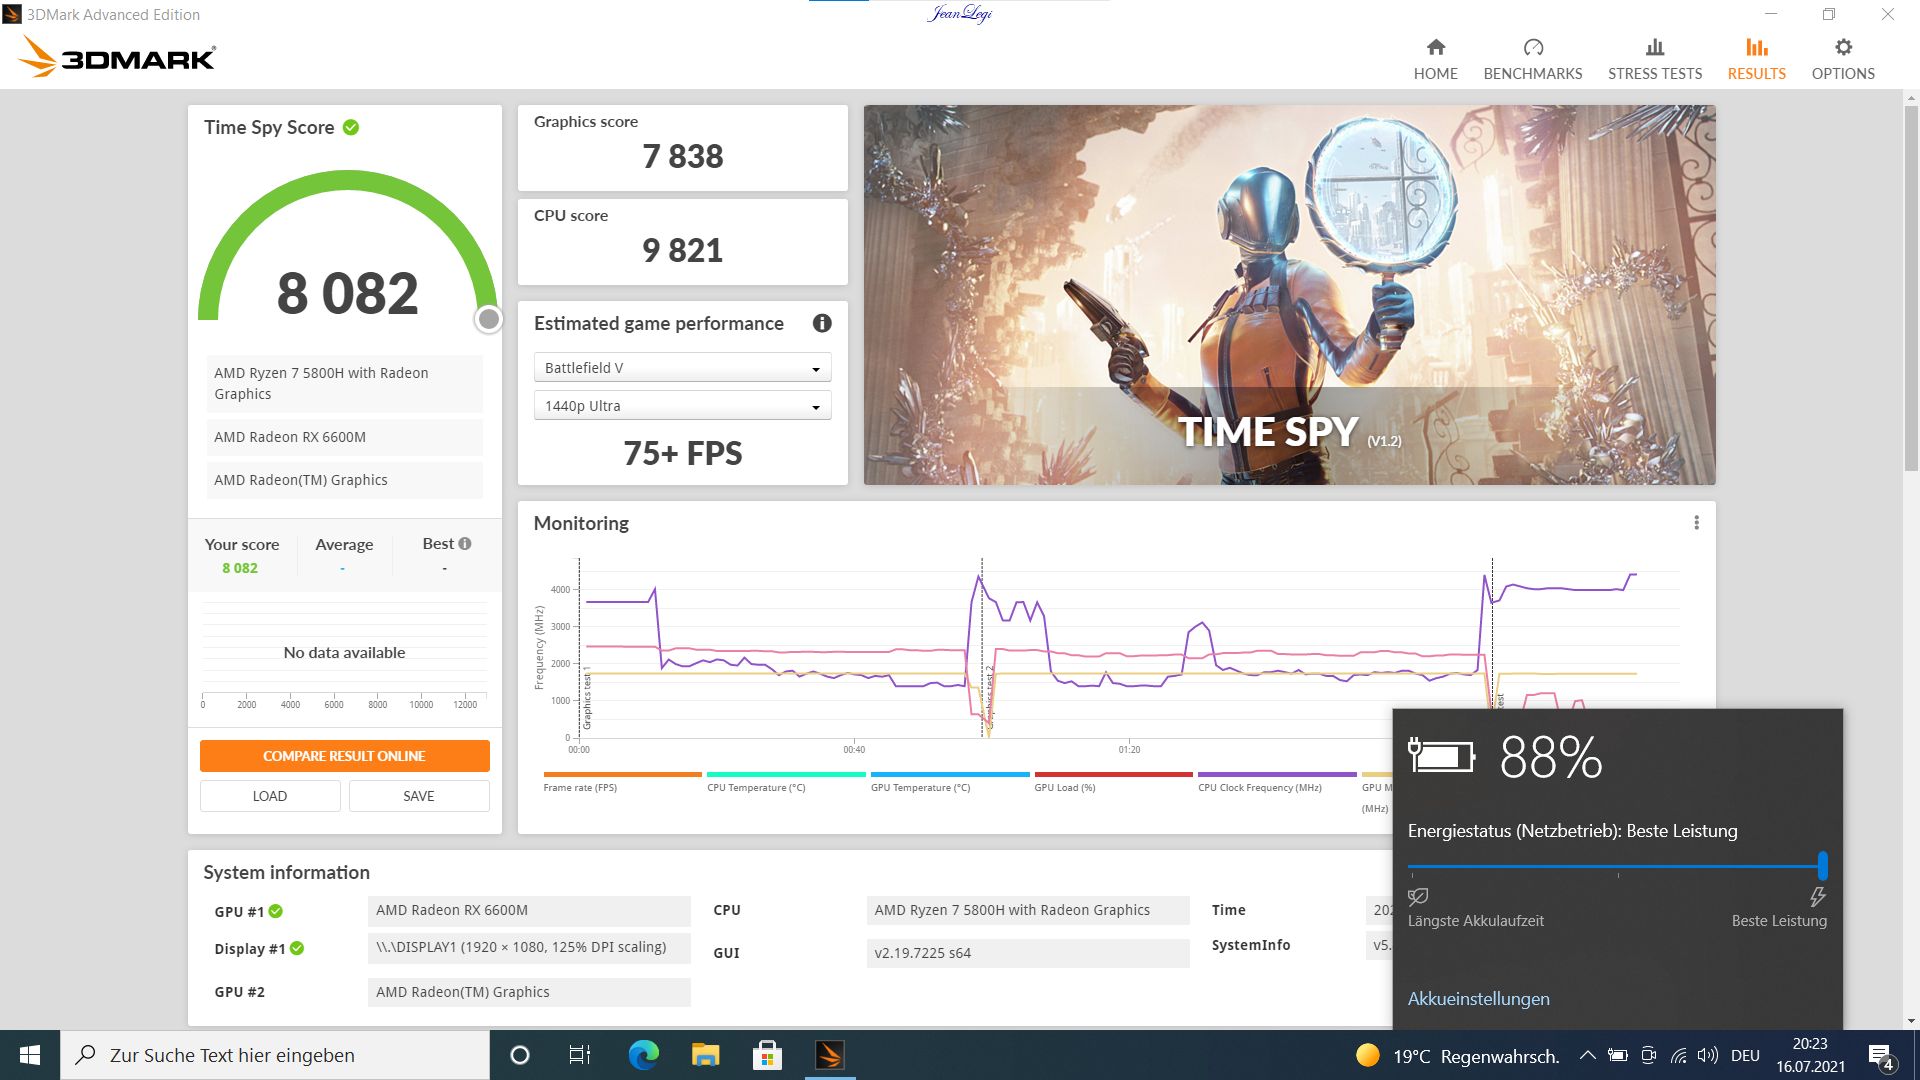Show hidden system tray icons chevron
The height and width of the screenshot is (1080, 1920).
1587,1055
